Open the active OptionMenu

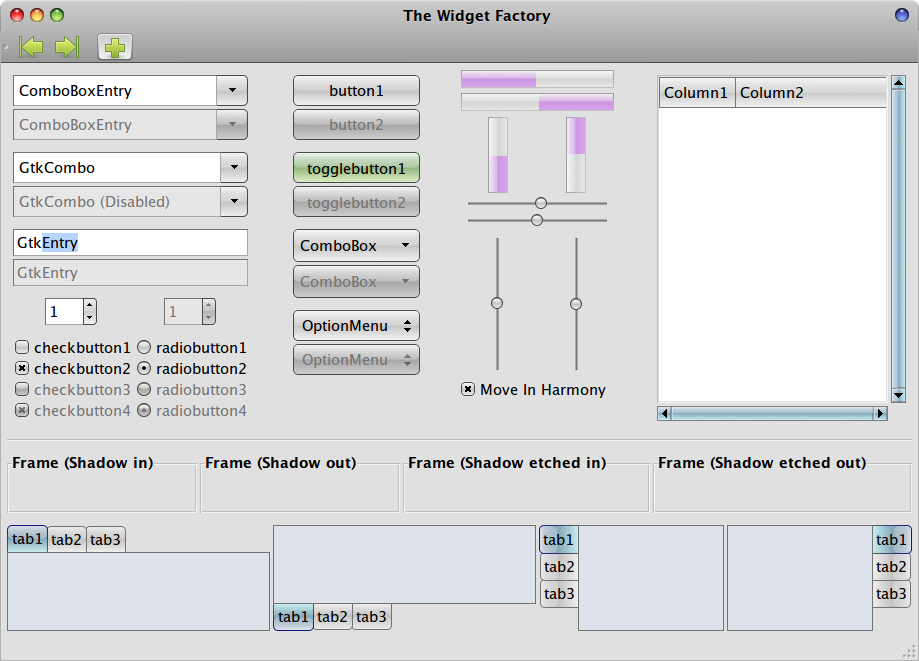click(x=356, y=326)
